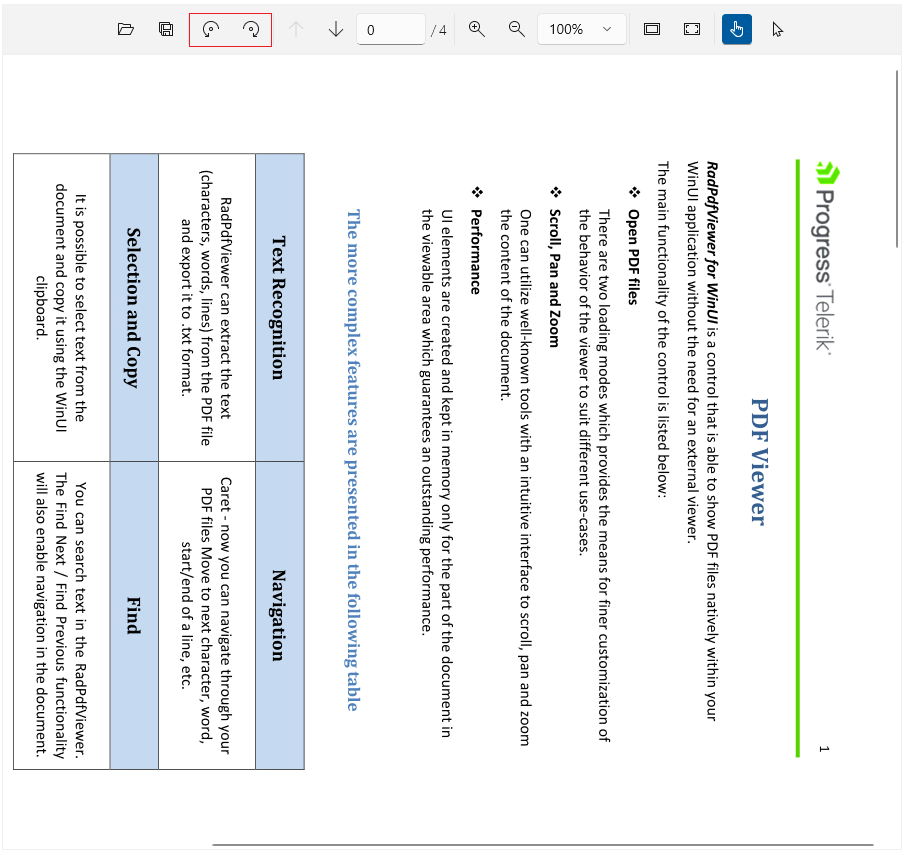Open the 100% zoom level dropdown

pyautogui.click(x=581, y=30)
